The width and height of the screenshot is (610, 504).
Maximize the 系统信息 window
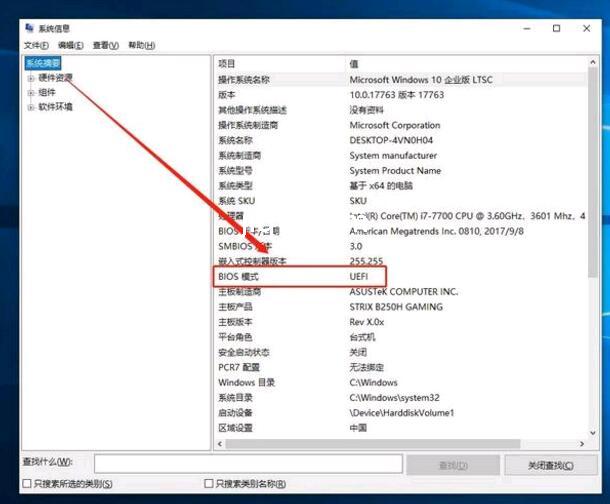556,29
